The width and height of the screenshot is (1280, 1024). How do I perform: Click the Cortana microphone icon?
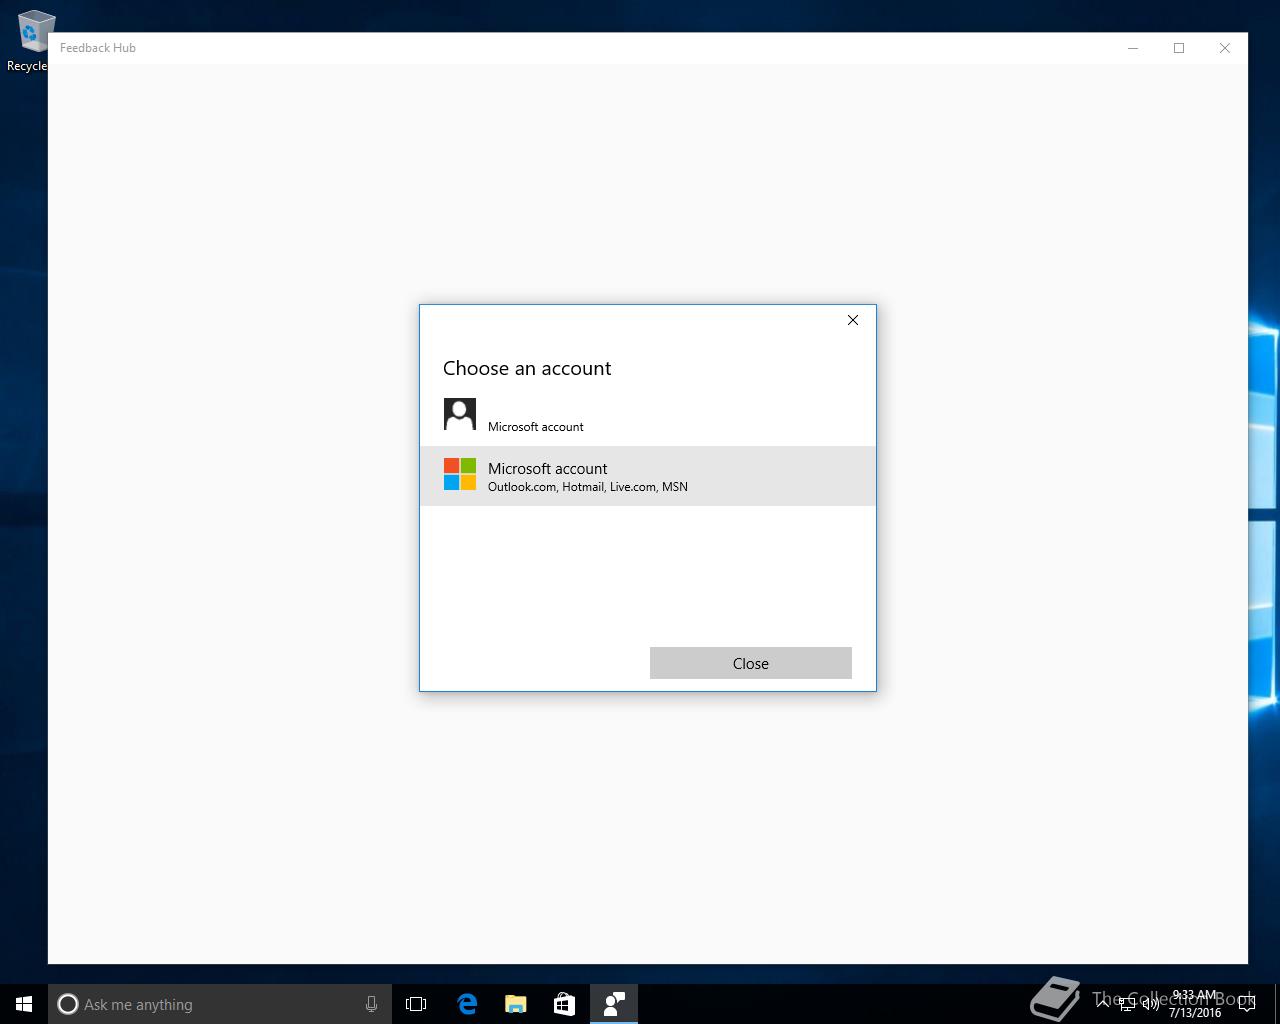(371, 1004)
